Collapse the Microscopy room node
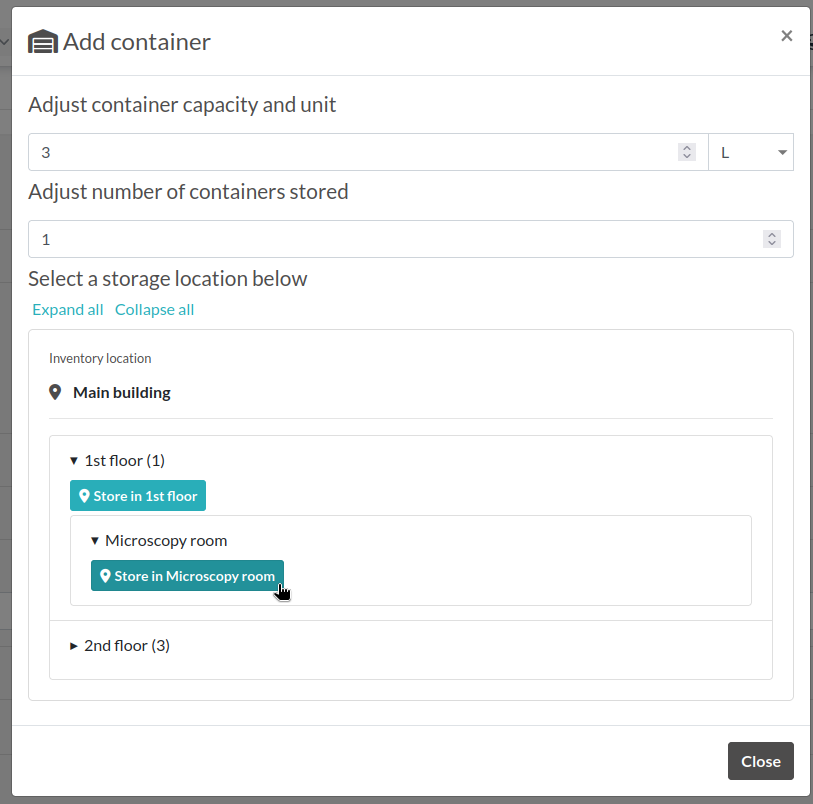Screen dimensions: 813x804 pyautogui.click(x=94, y=541)
